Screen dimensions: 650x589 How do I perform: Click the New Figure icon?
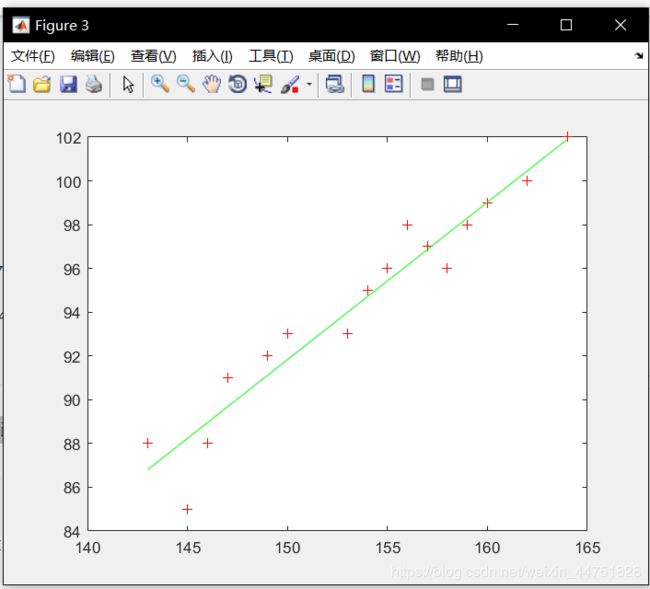point(17,84)
